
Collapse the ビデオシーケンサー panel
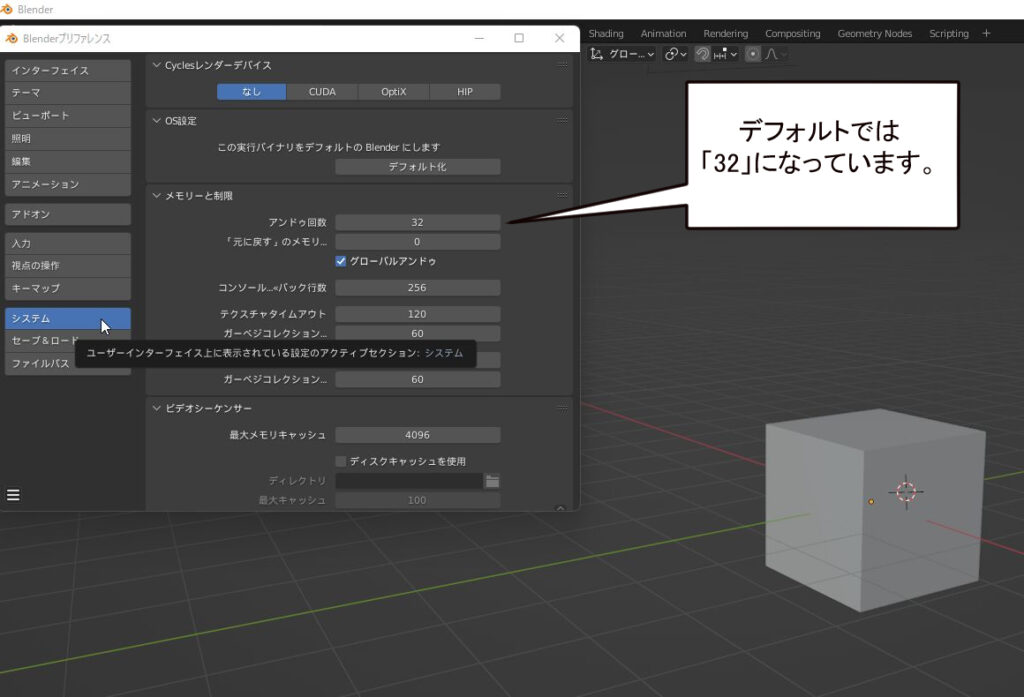pyautogui.click(x=157, y=408)
